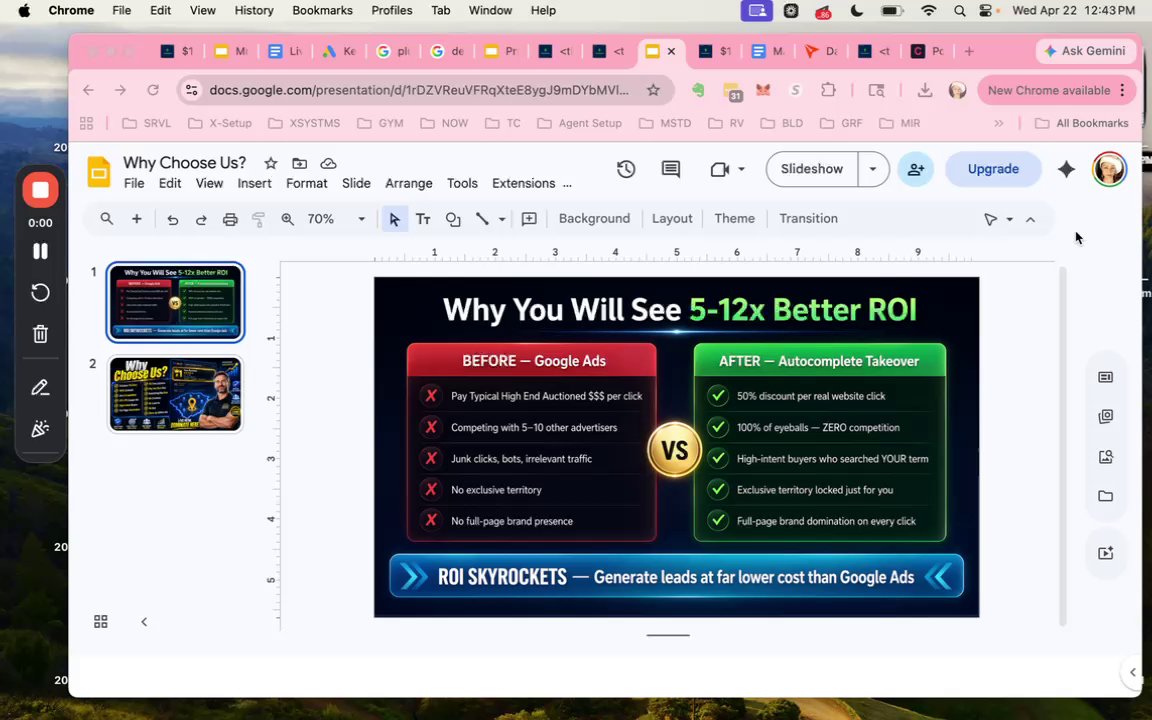The image size is (1152, 720).
Task: Click the Transition button
Action: [x=808, y=219]
